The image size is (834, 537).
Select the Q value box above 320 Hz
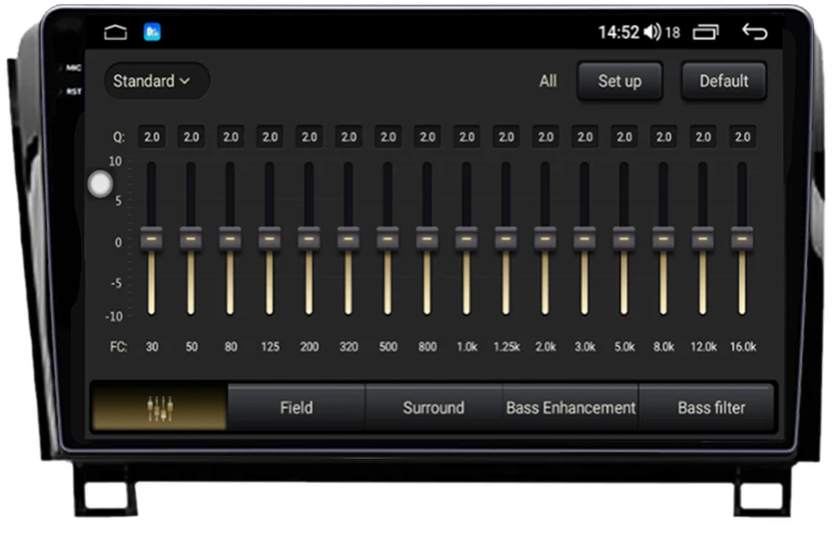348,137
